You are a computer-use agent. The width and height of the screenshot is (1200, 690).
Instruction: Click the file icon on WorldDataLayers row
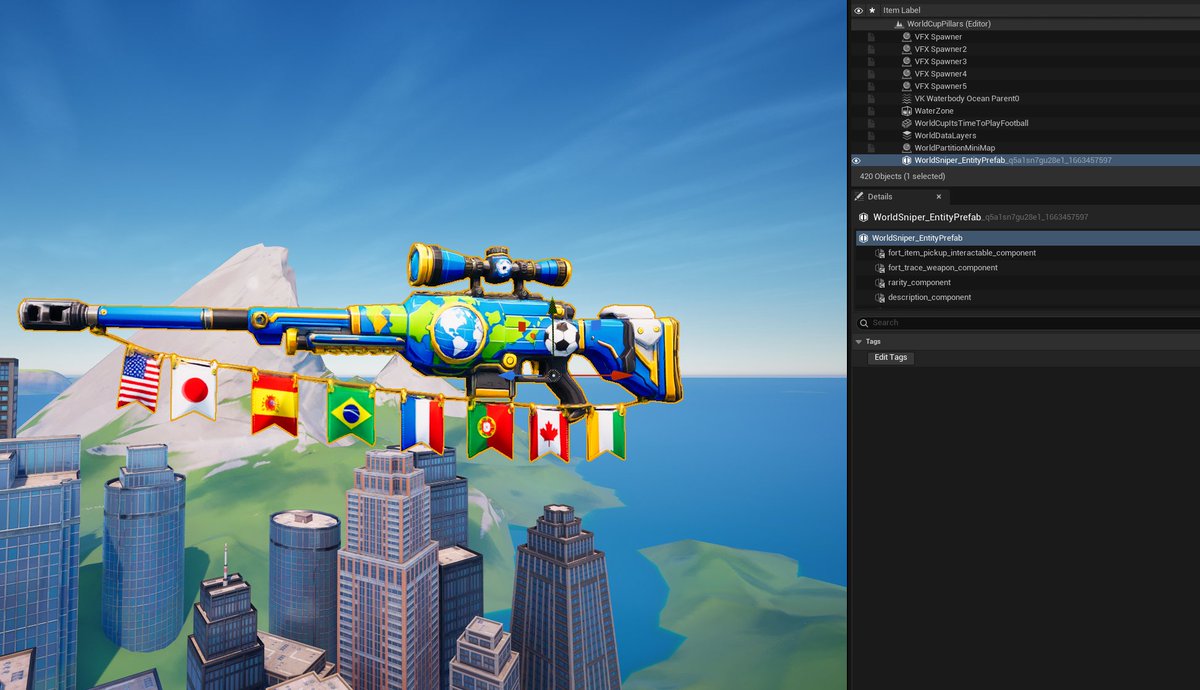tap(871, 135)
